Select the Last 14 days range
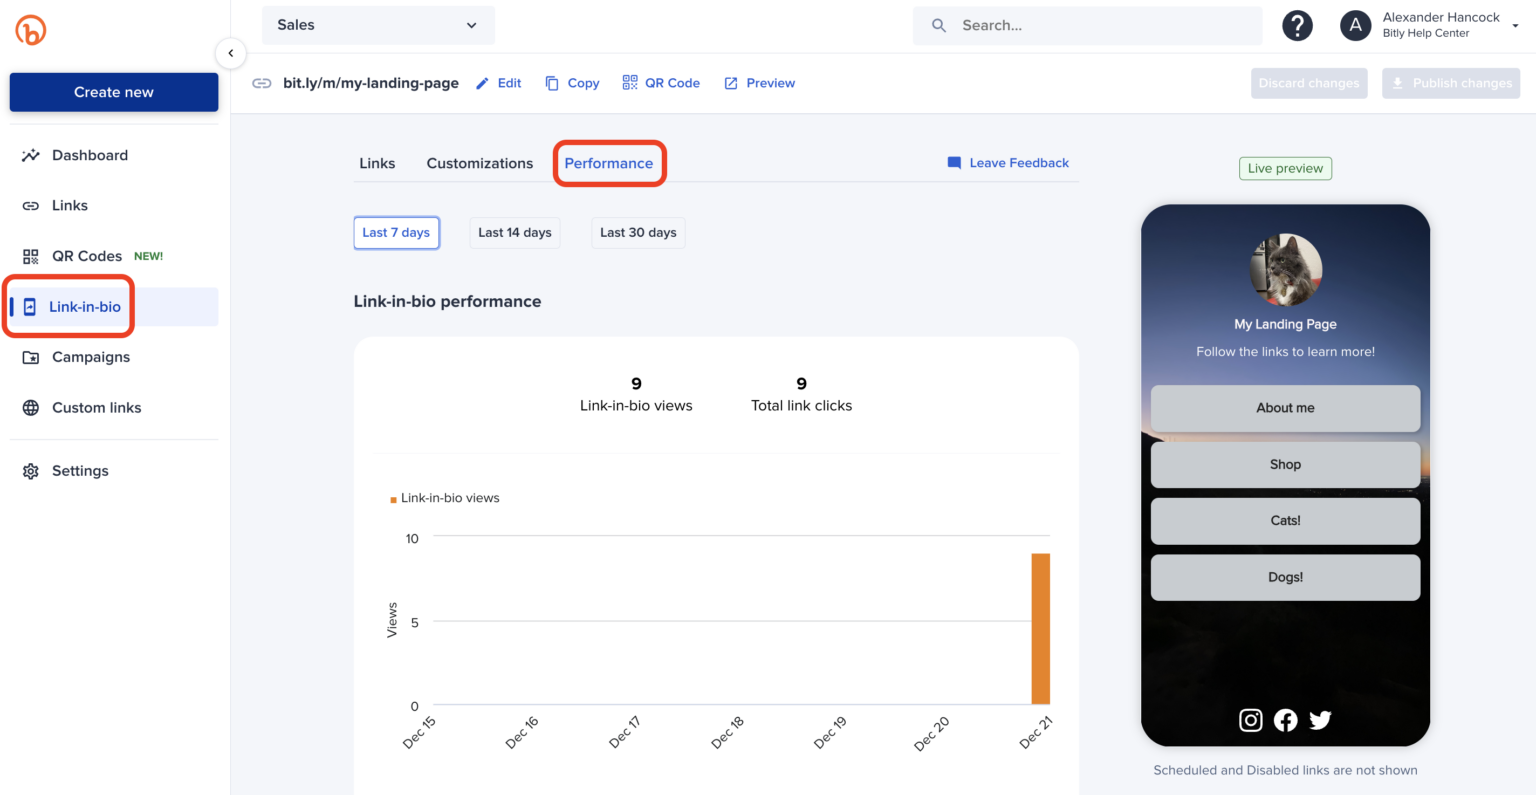The image size is (1536, 795). click(514, 232)
